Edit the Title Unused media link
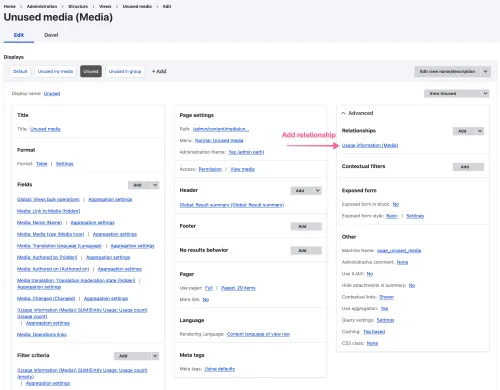Viewport: 500px width, 390px height. pos(45,129)
